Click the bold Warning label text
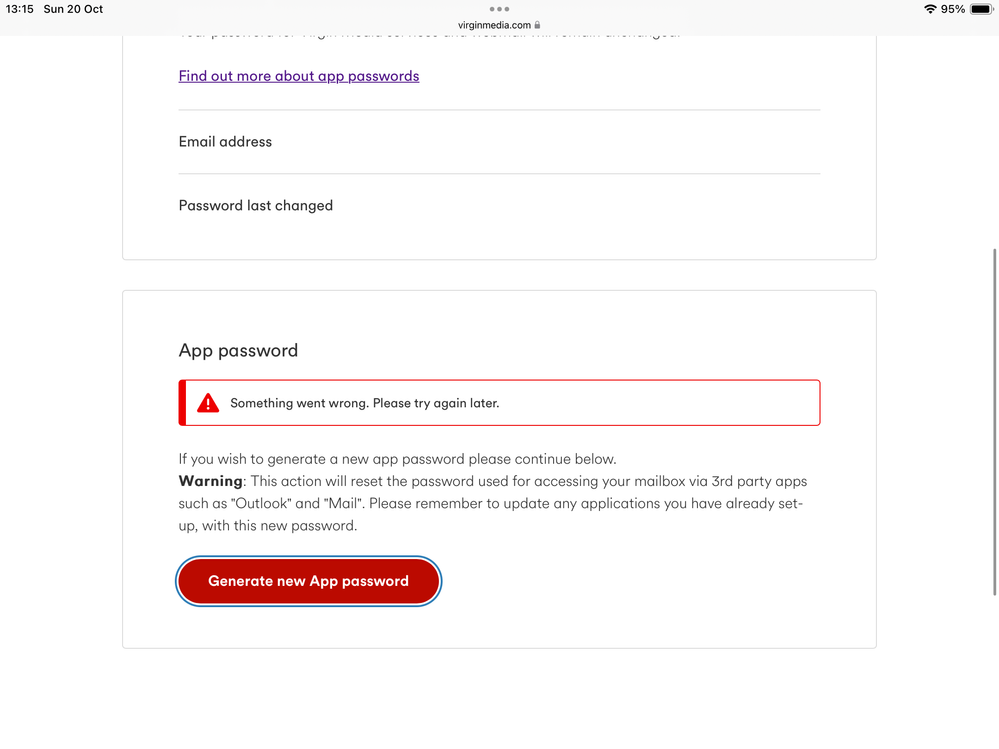999x749 pixels. (x=210, y=481)
